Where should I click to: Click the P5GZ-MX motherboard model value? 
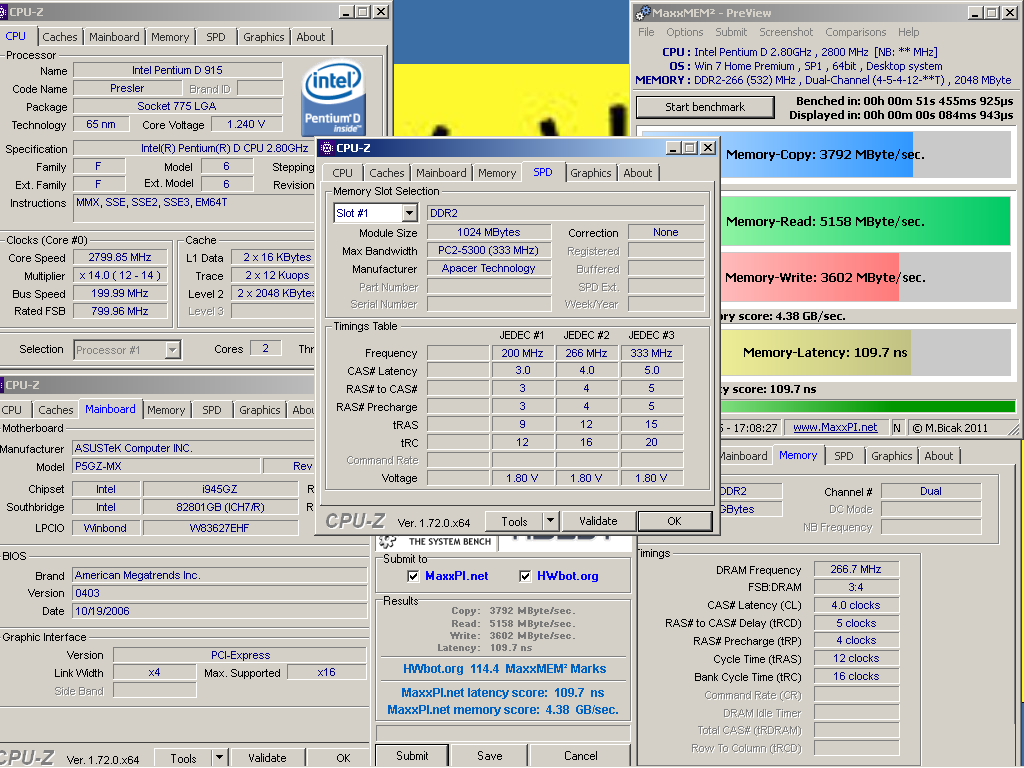tap(166, 467)
